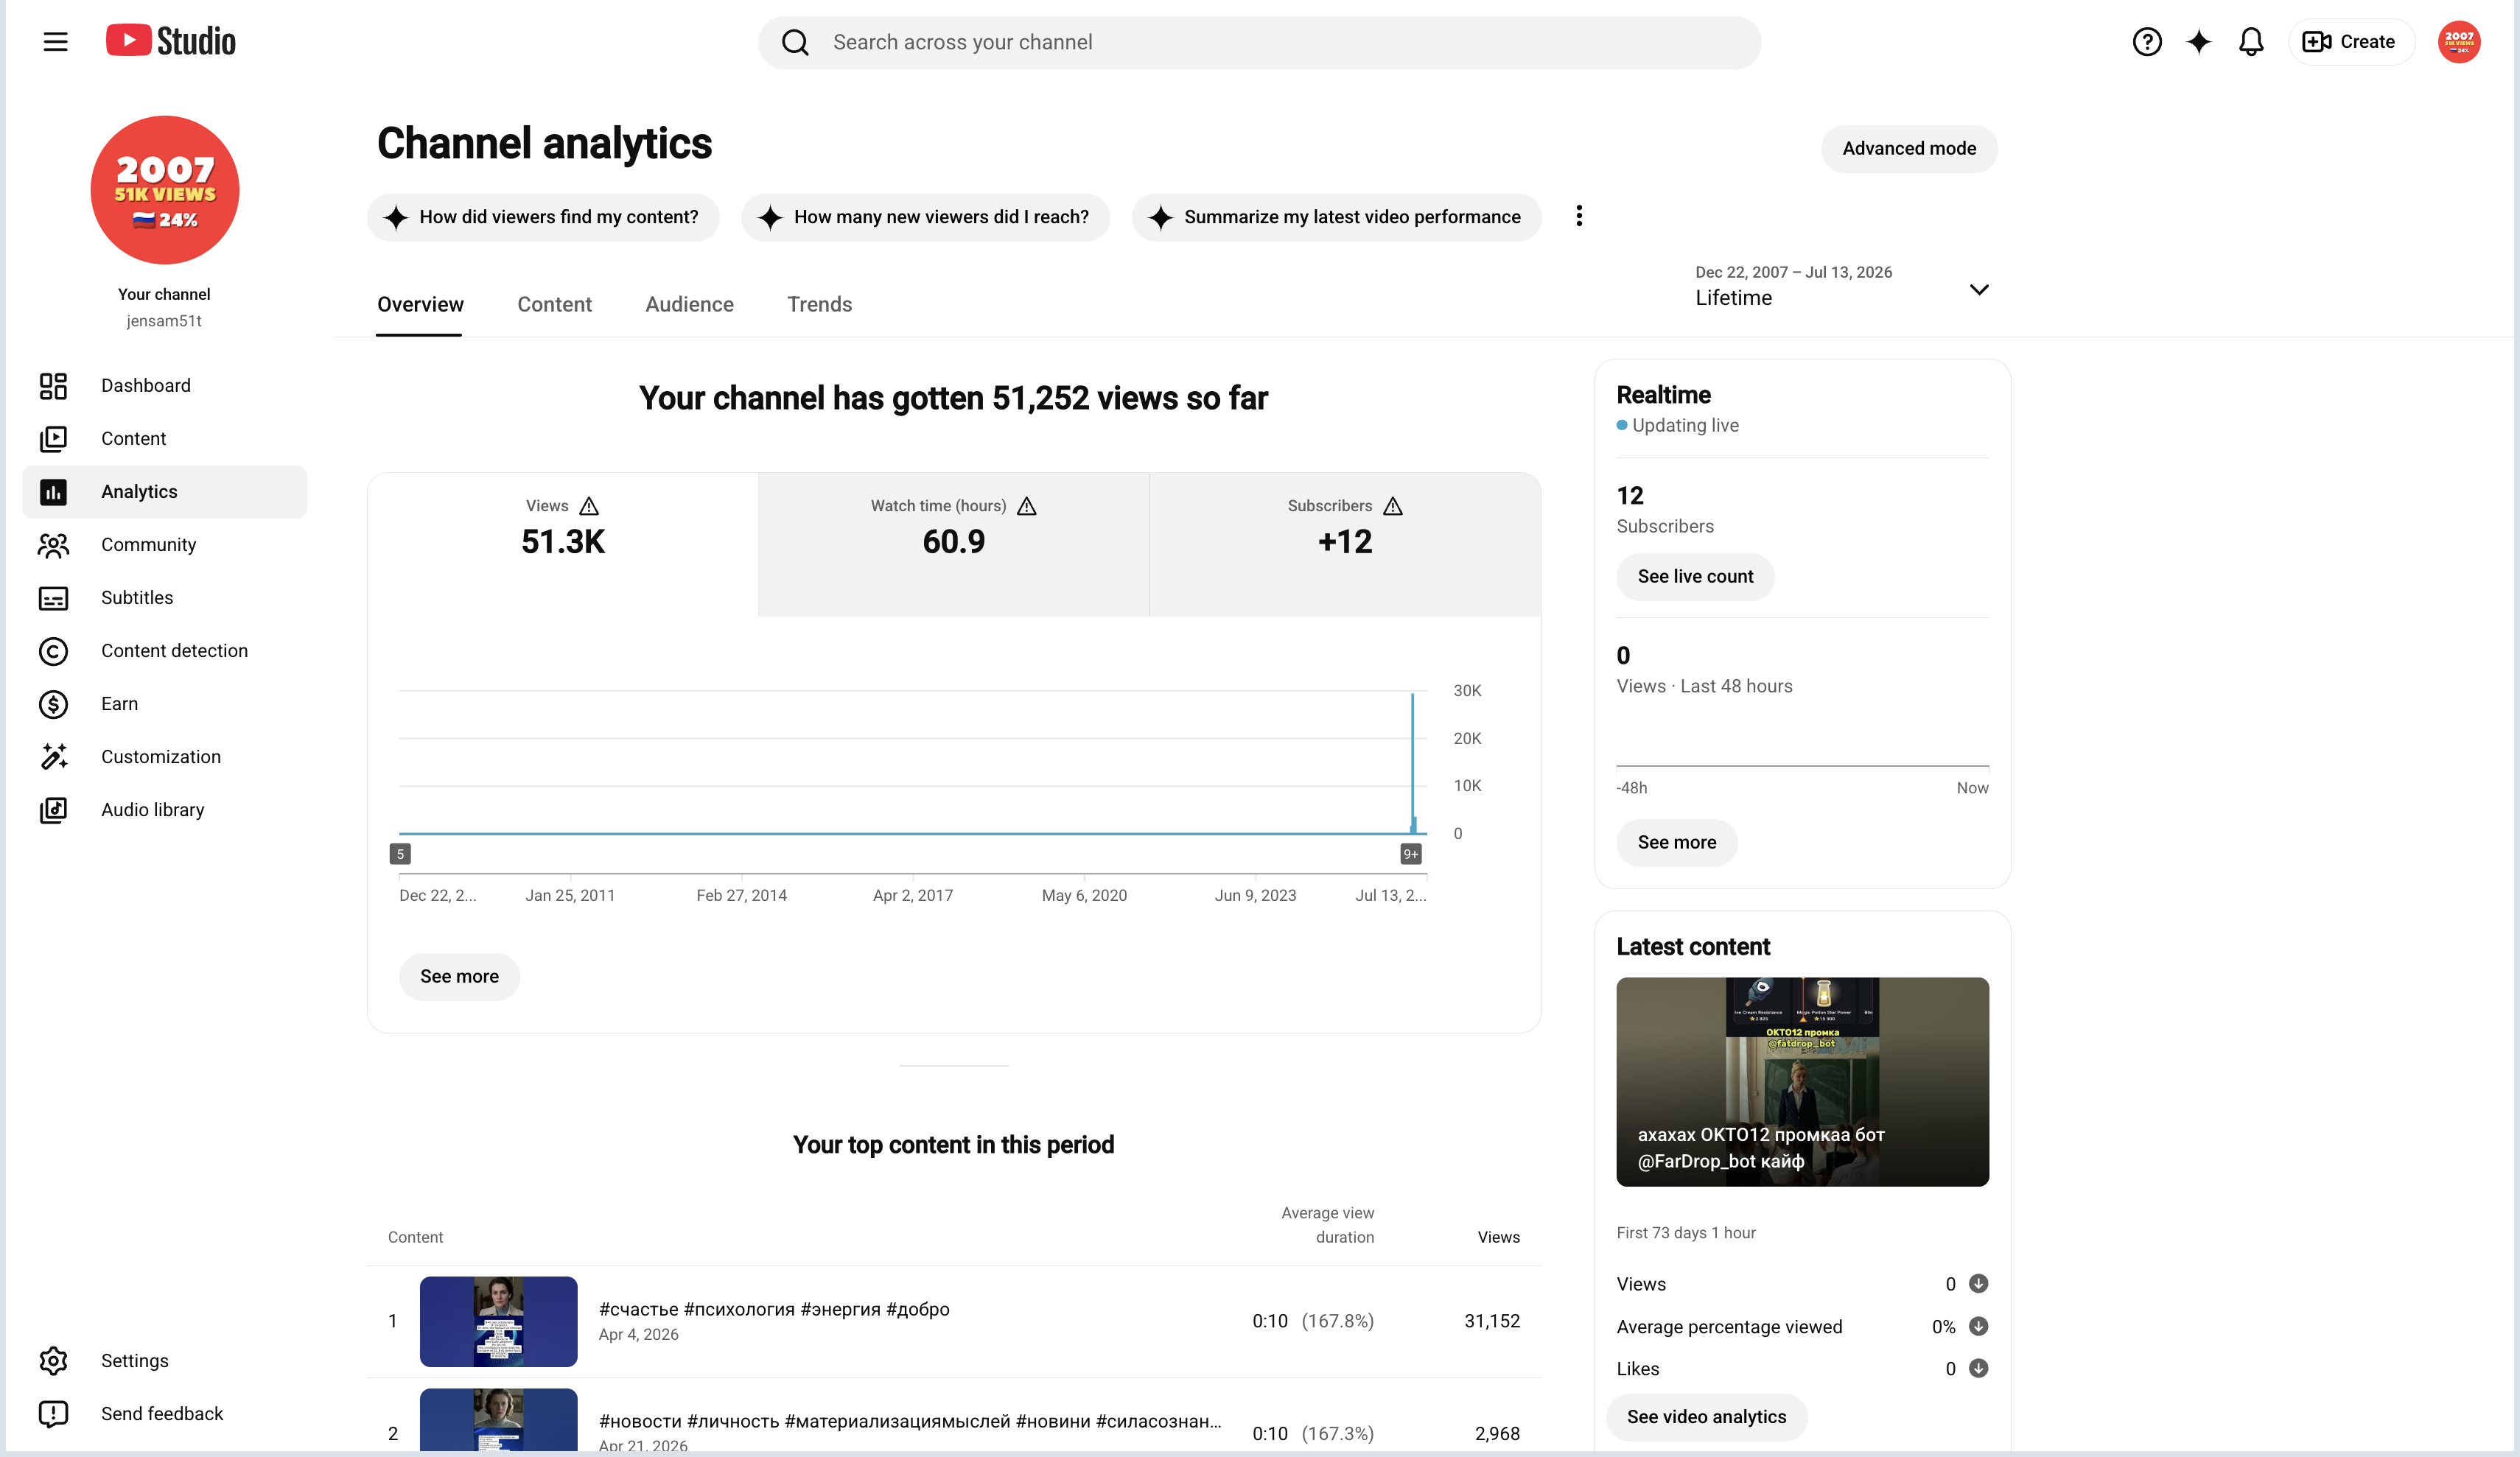The height and width of the screenshot is (1457, 2520).
Task: Ask 'How many new viewers did I reach?'
Action: 925,217
